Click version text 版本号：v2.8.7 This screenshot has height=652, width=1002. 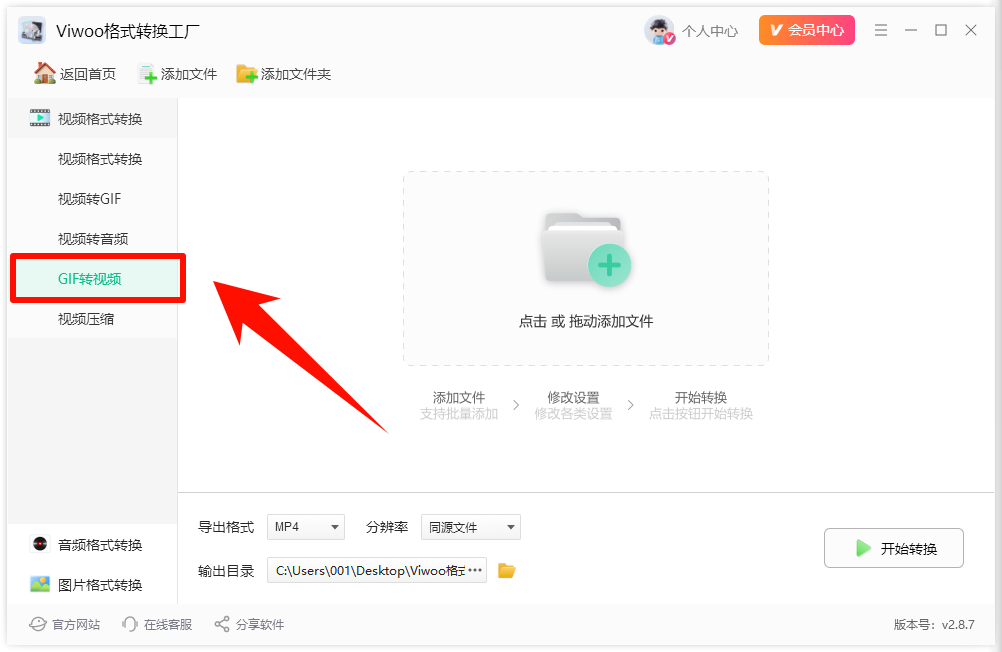tap(934, 625)
